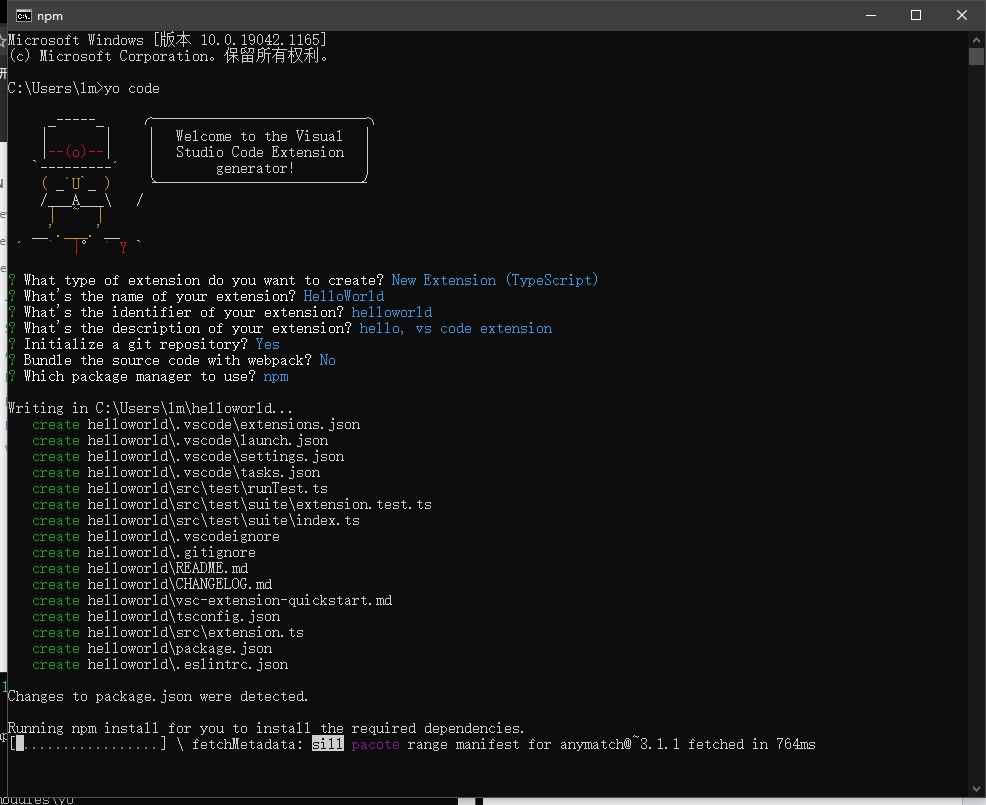Click the Yeoman ASCII mascot face

(x=76, y=184)
